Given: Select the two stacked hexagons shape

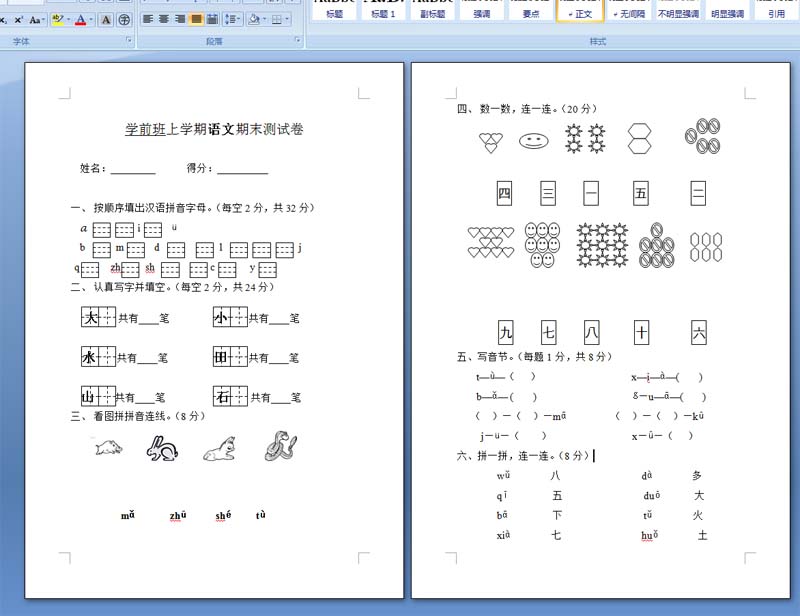Looking at the screenshot, I should point(639,138).
